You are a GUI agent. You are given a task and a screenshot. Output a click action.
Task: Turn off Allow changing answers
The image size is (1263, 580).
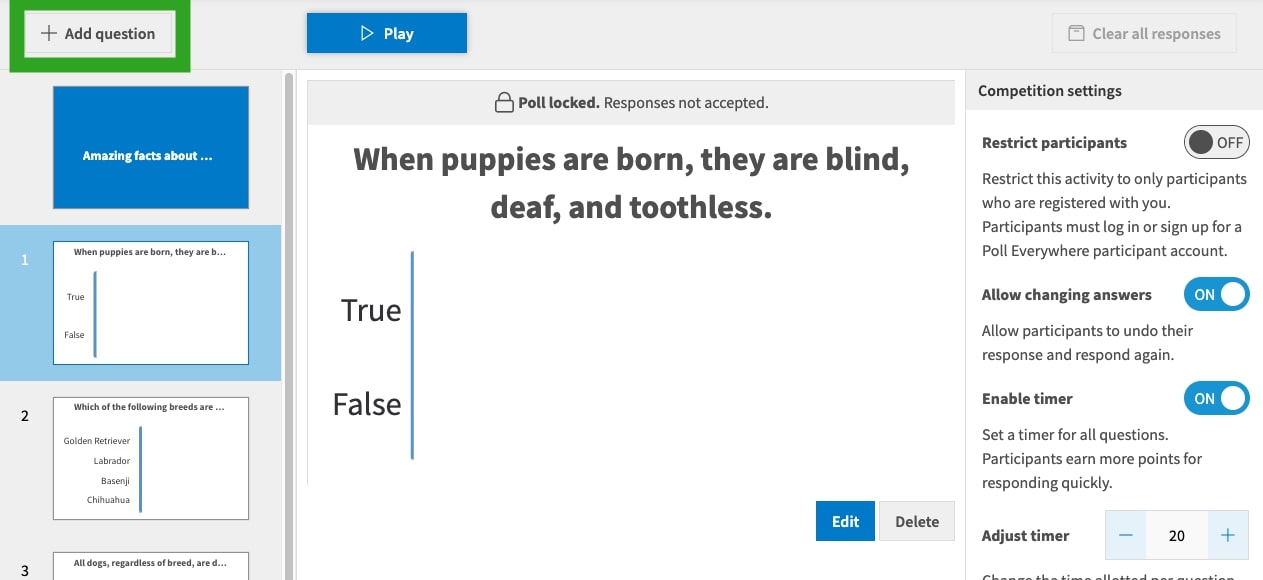click(x=1216, y=295)
